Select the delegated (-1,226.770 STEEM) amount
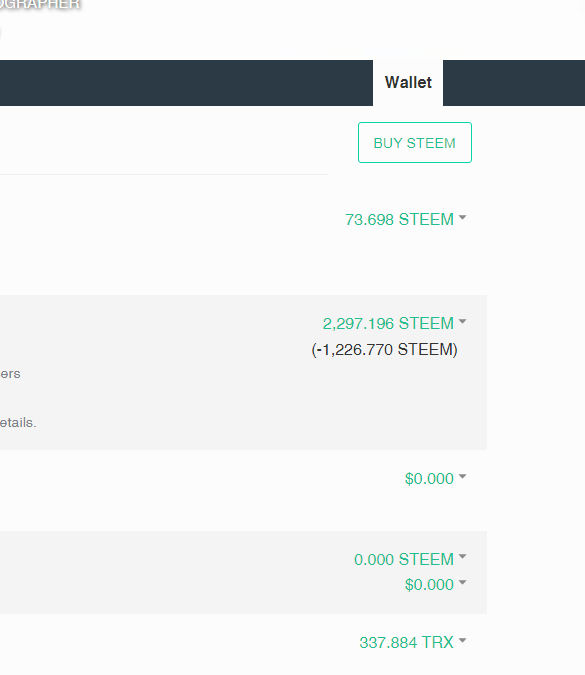Image resolution: width=585 pixels, height=675 pixels. point(384,350)
